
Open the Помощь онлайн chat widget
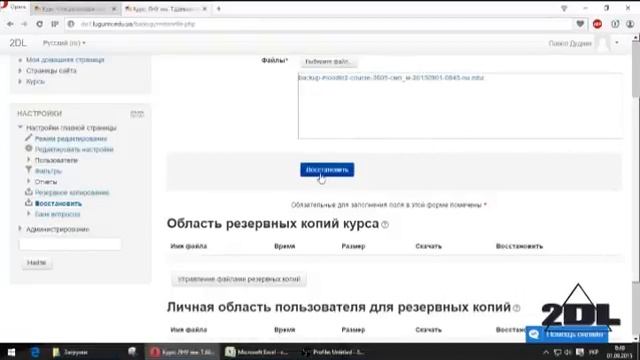point(567,334)
